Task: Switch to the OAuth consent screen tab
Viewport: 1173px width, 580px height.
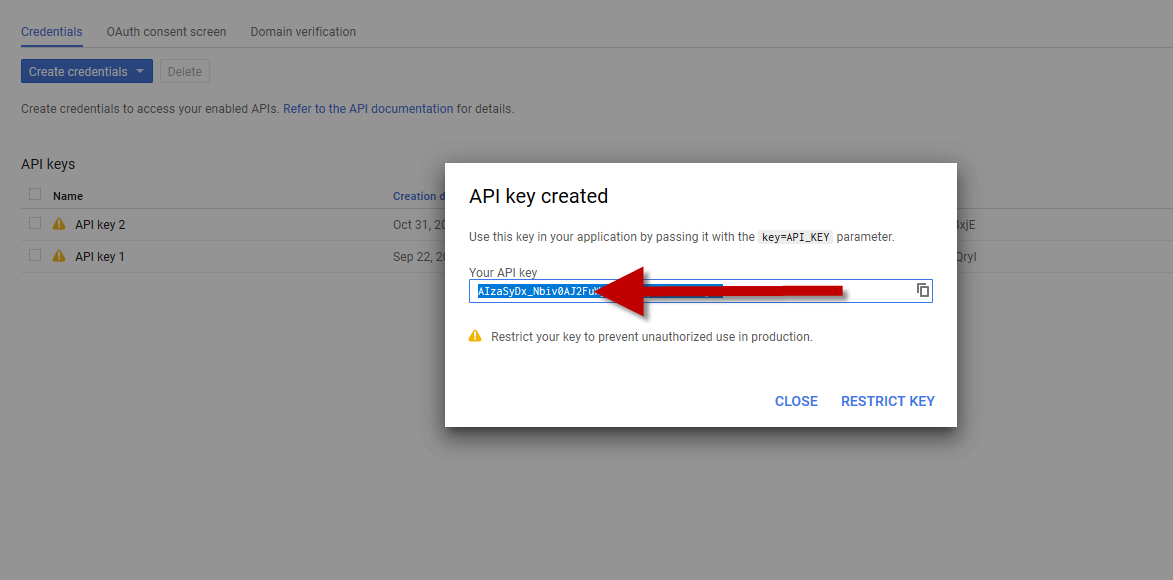Action: coord(166,32)
